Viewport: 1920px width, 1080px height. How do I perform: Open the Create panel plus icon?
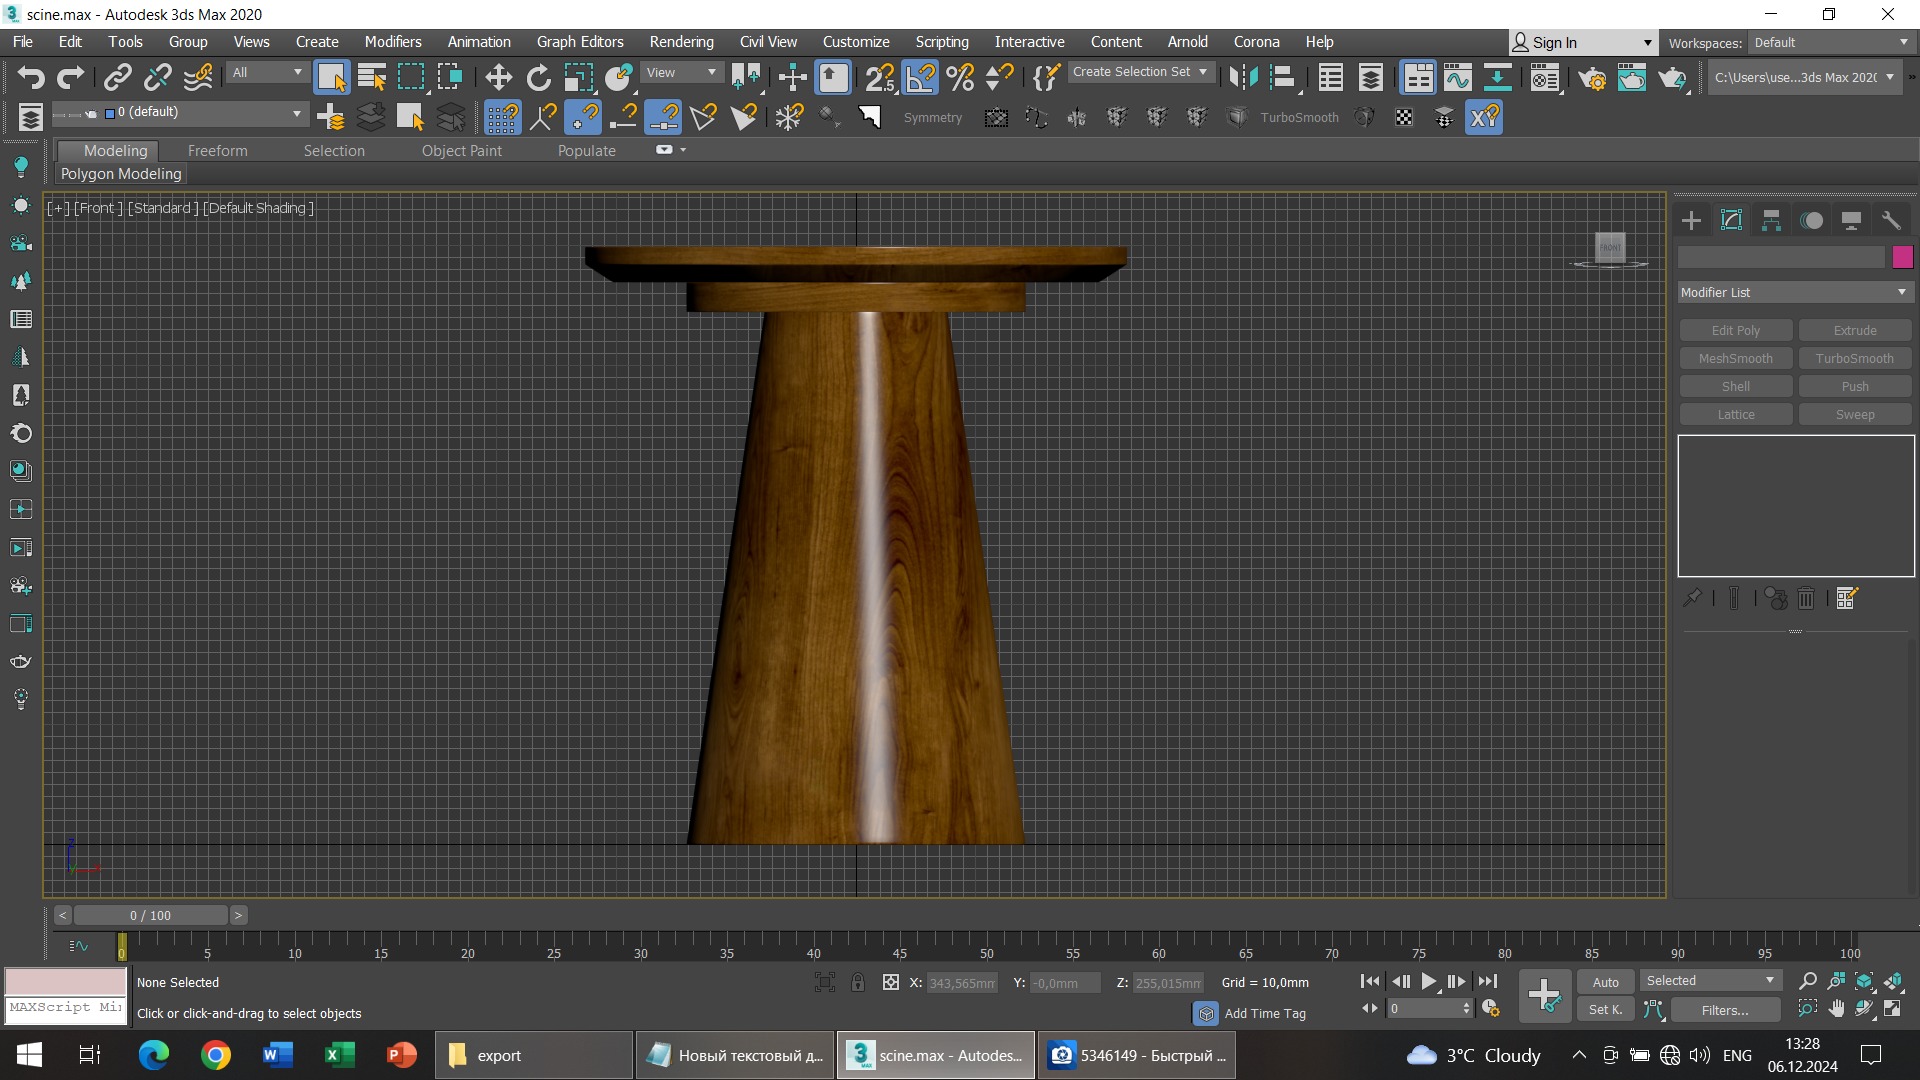[1691, 220]
